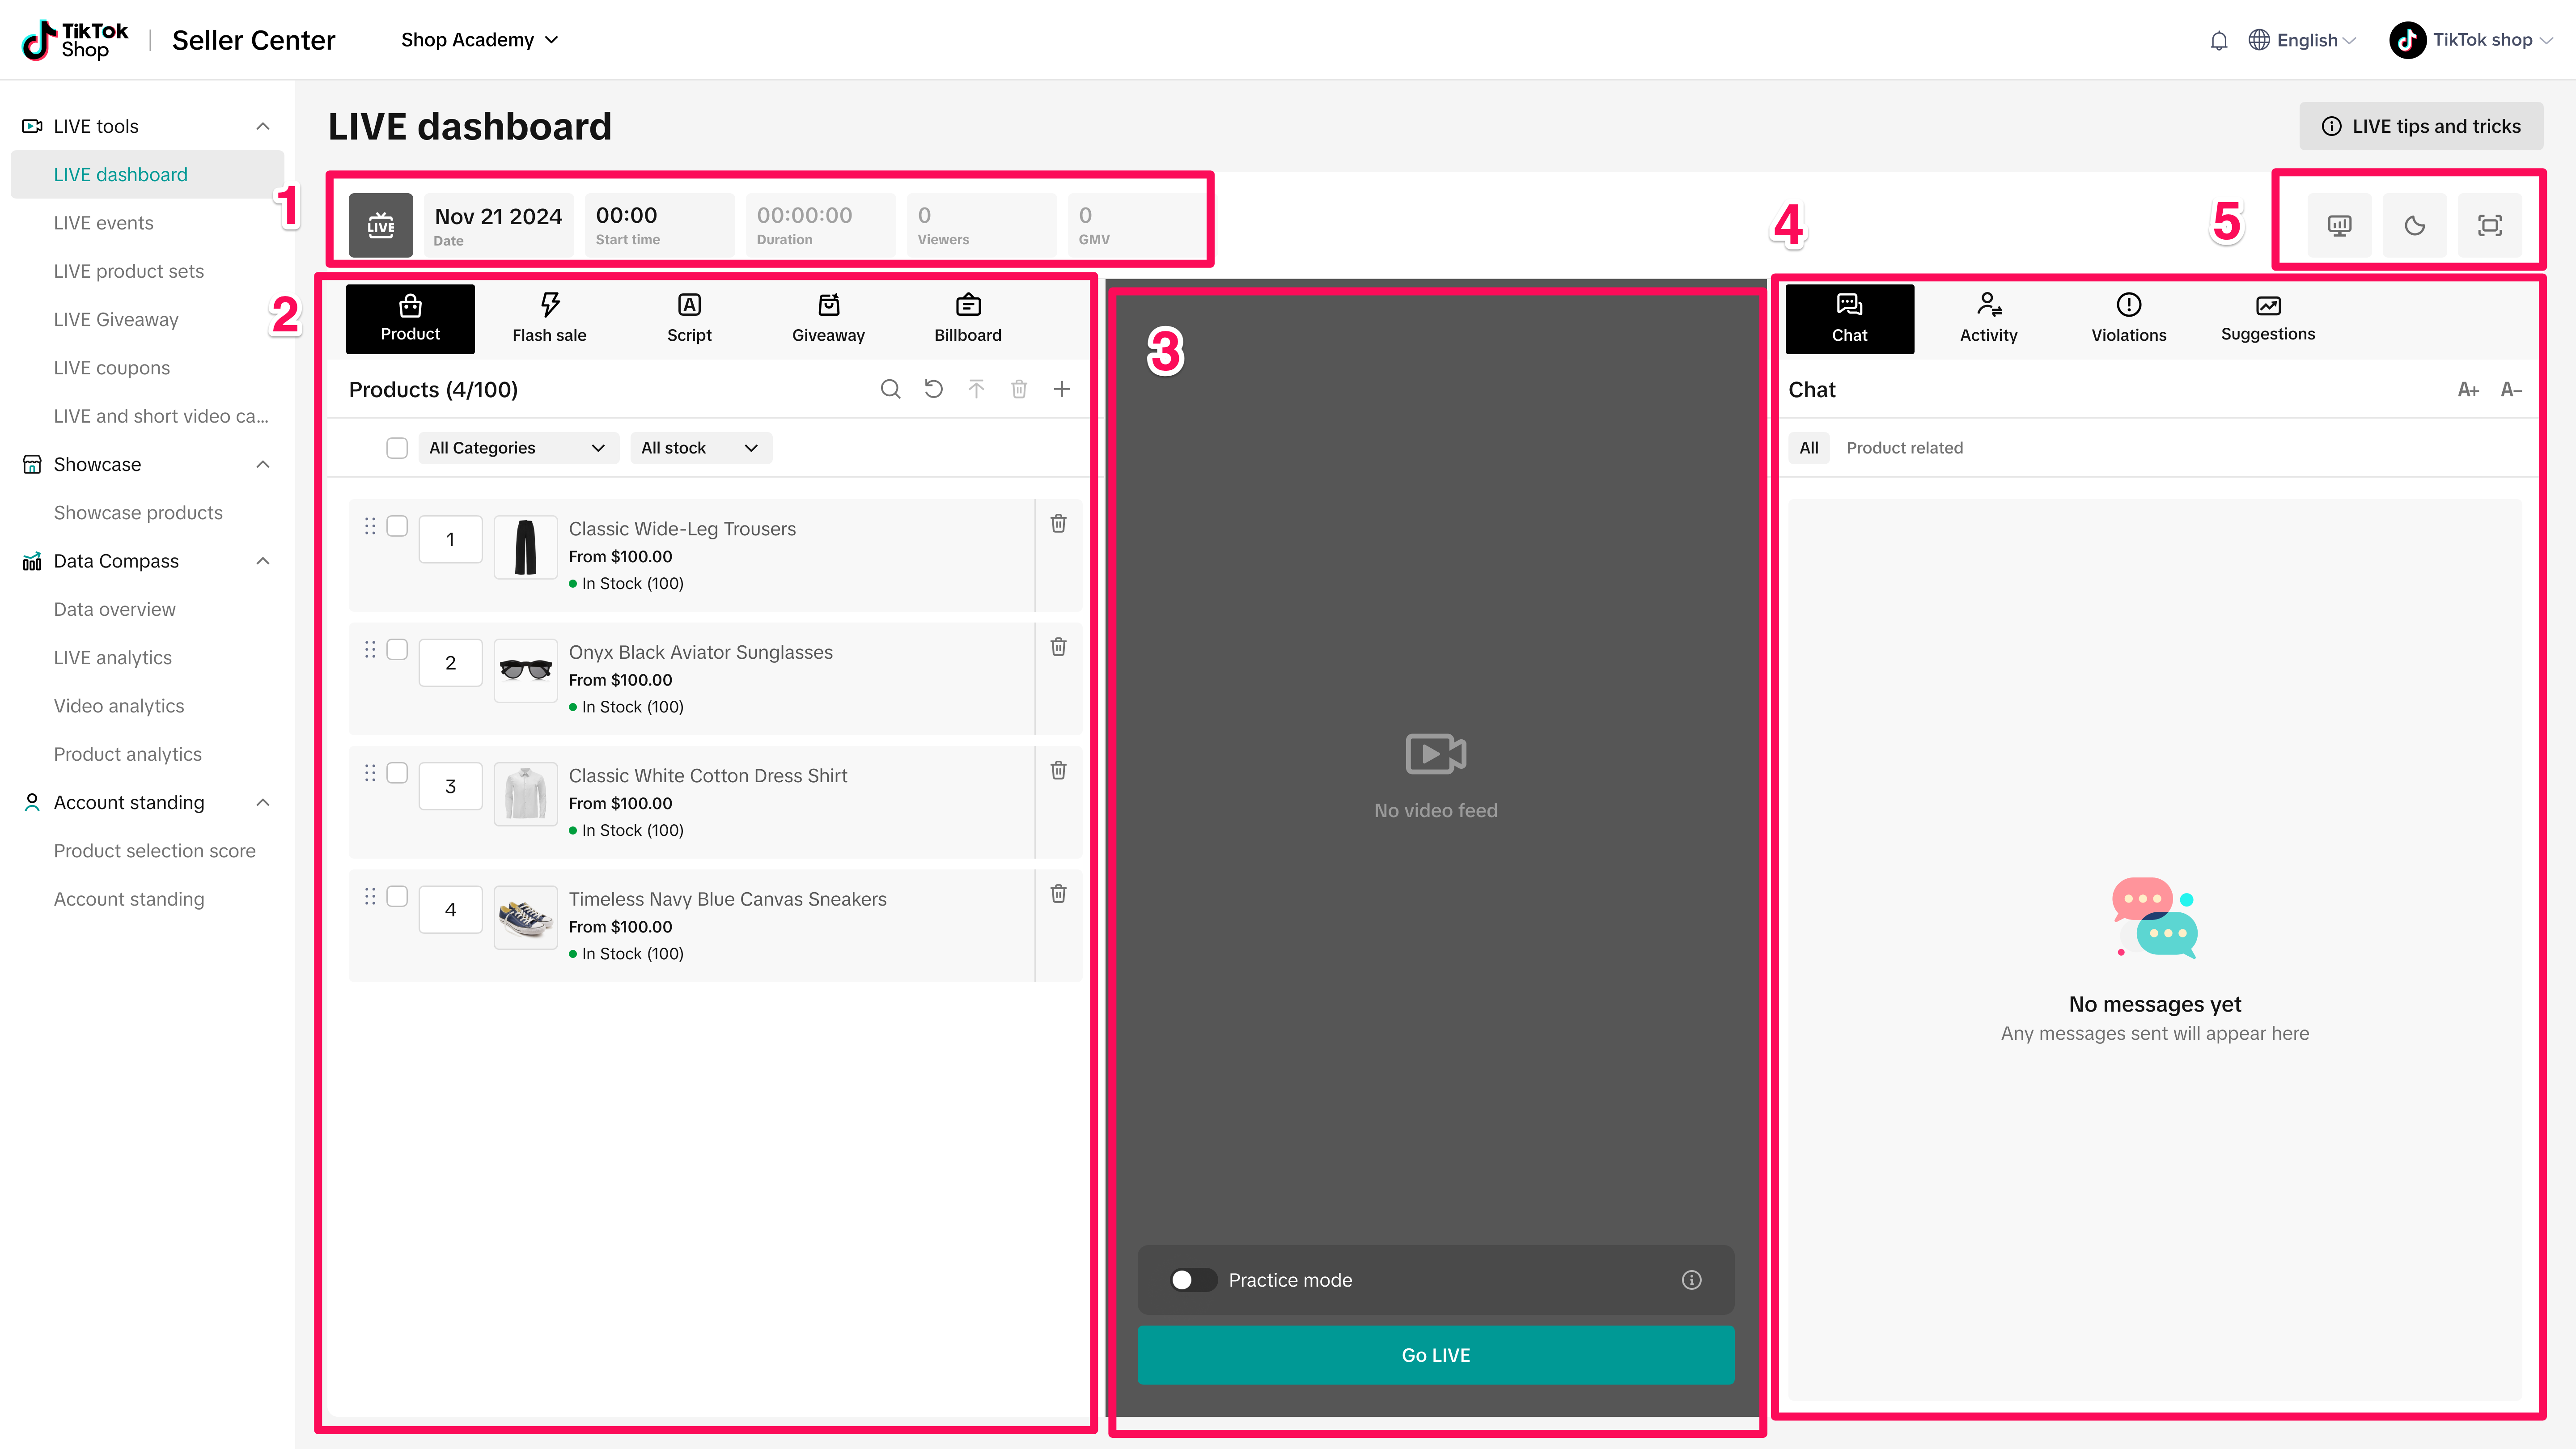Click the refresh products icon

[x=933, y=389]
